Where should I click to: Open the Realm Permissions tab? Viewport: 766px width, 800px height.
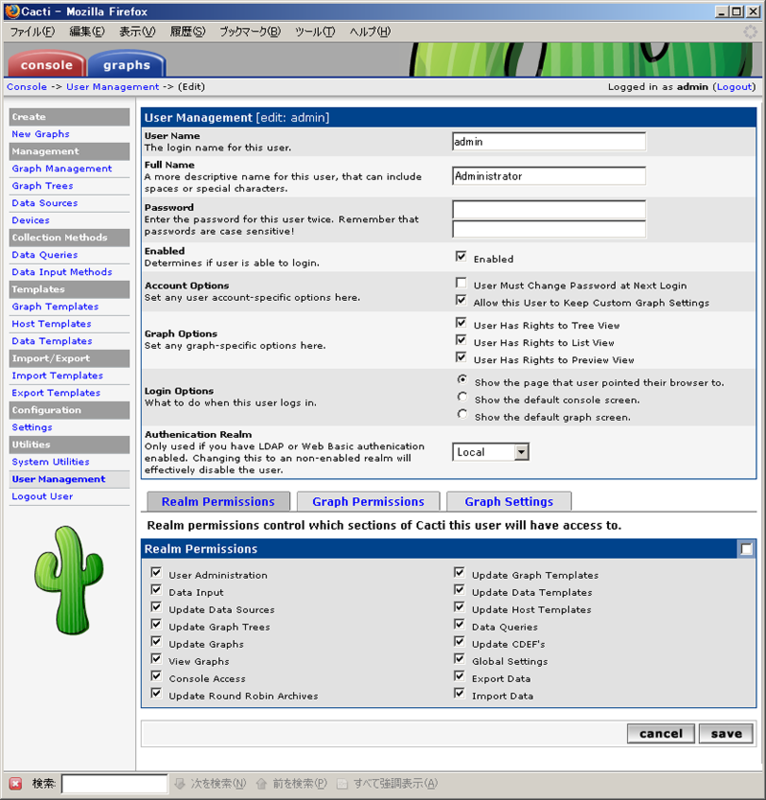218,502
